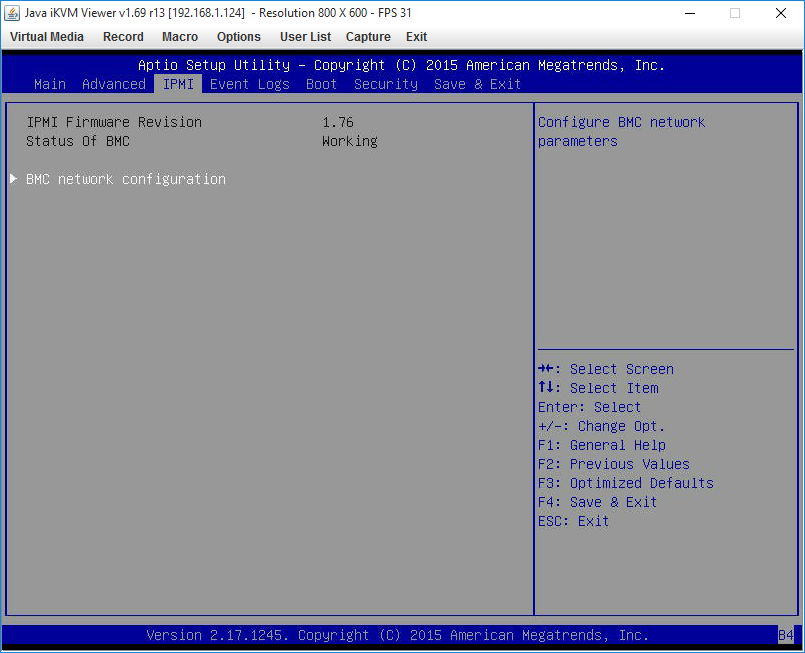Image resolution: width=805 pixels, height=653 pixels.
Task: Click the Exit menu item
Action: [416, 37]
